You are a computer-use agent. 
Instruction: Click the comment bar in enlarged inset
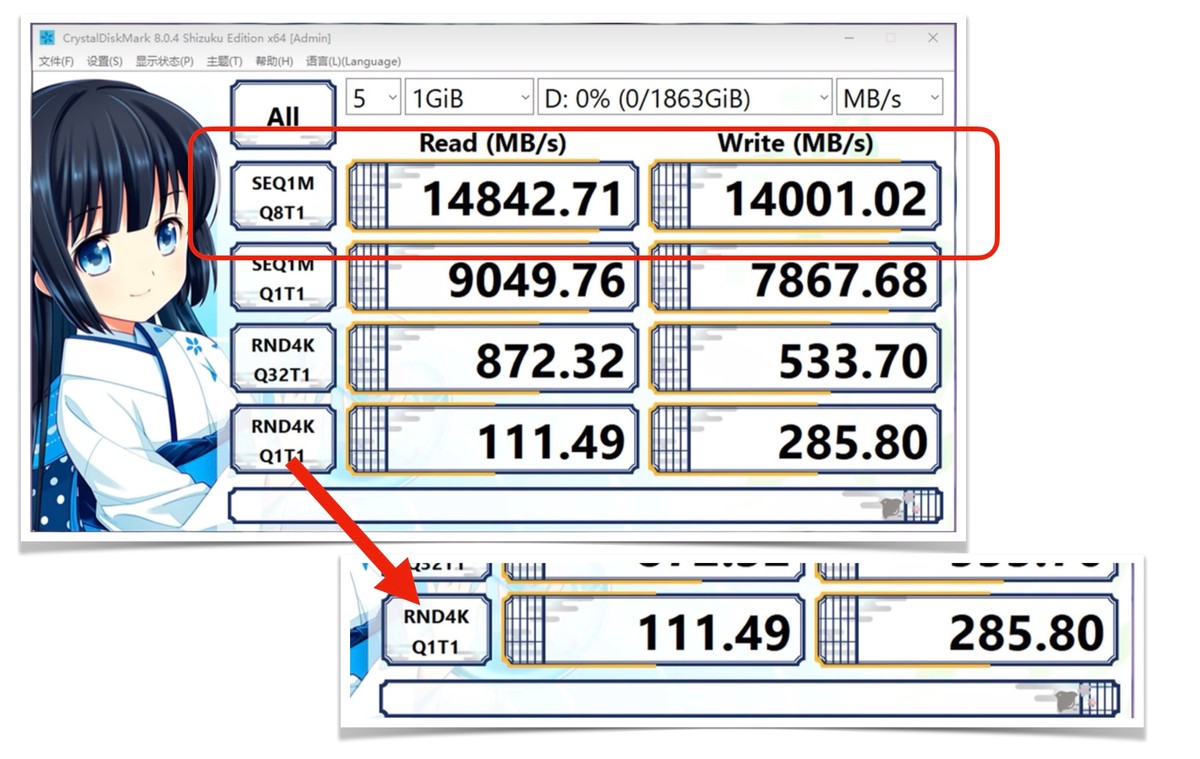(750, 698)
